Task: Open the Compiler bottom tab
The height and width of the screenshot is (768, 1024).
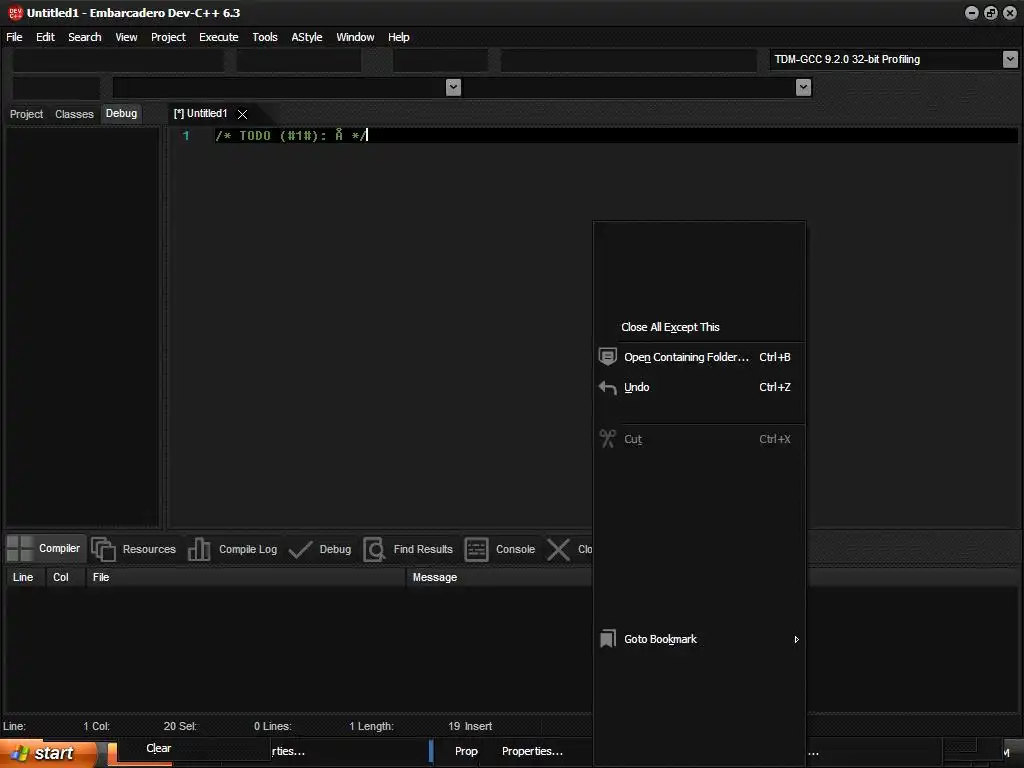Action: [46, 549]
